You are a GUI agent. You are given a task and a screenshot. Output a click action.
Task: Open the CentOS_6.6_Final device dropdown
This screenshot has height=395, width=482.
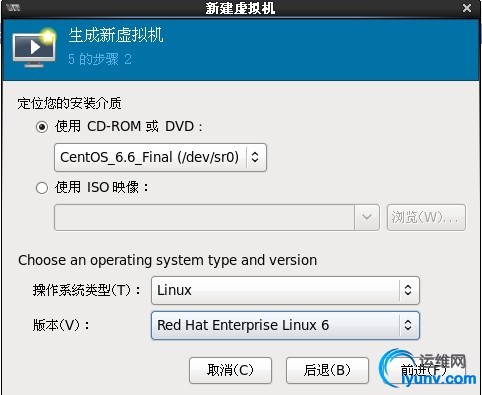[x=160, y=157]
